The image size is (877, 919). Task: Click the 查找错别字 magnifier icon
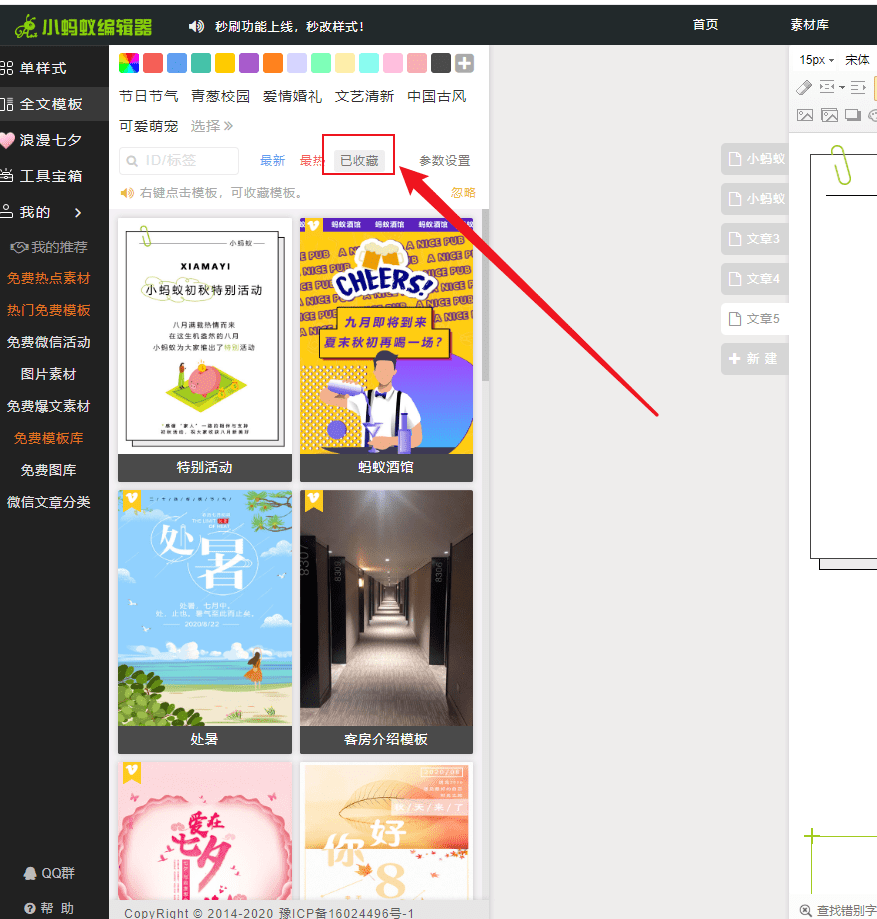coord(806,910)
